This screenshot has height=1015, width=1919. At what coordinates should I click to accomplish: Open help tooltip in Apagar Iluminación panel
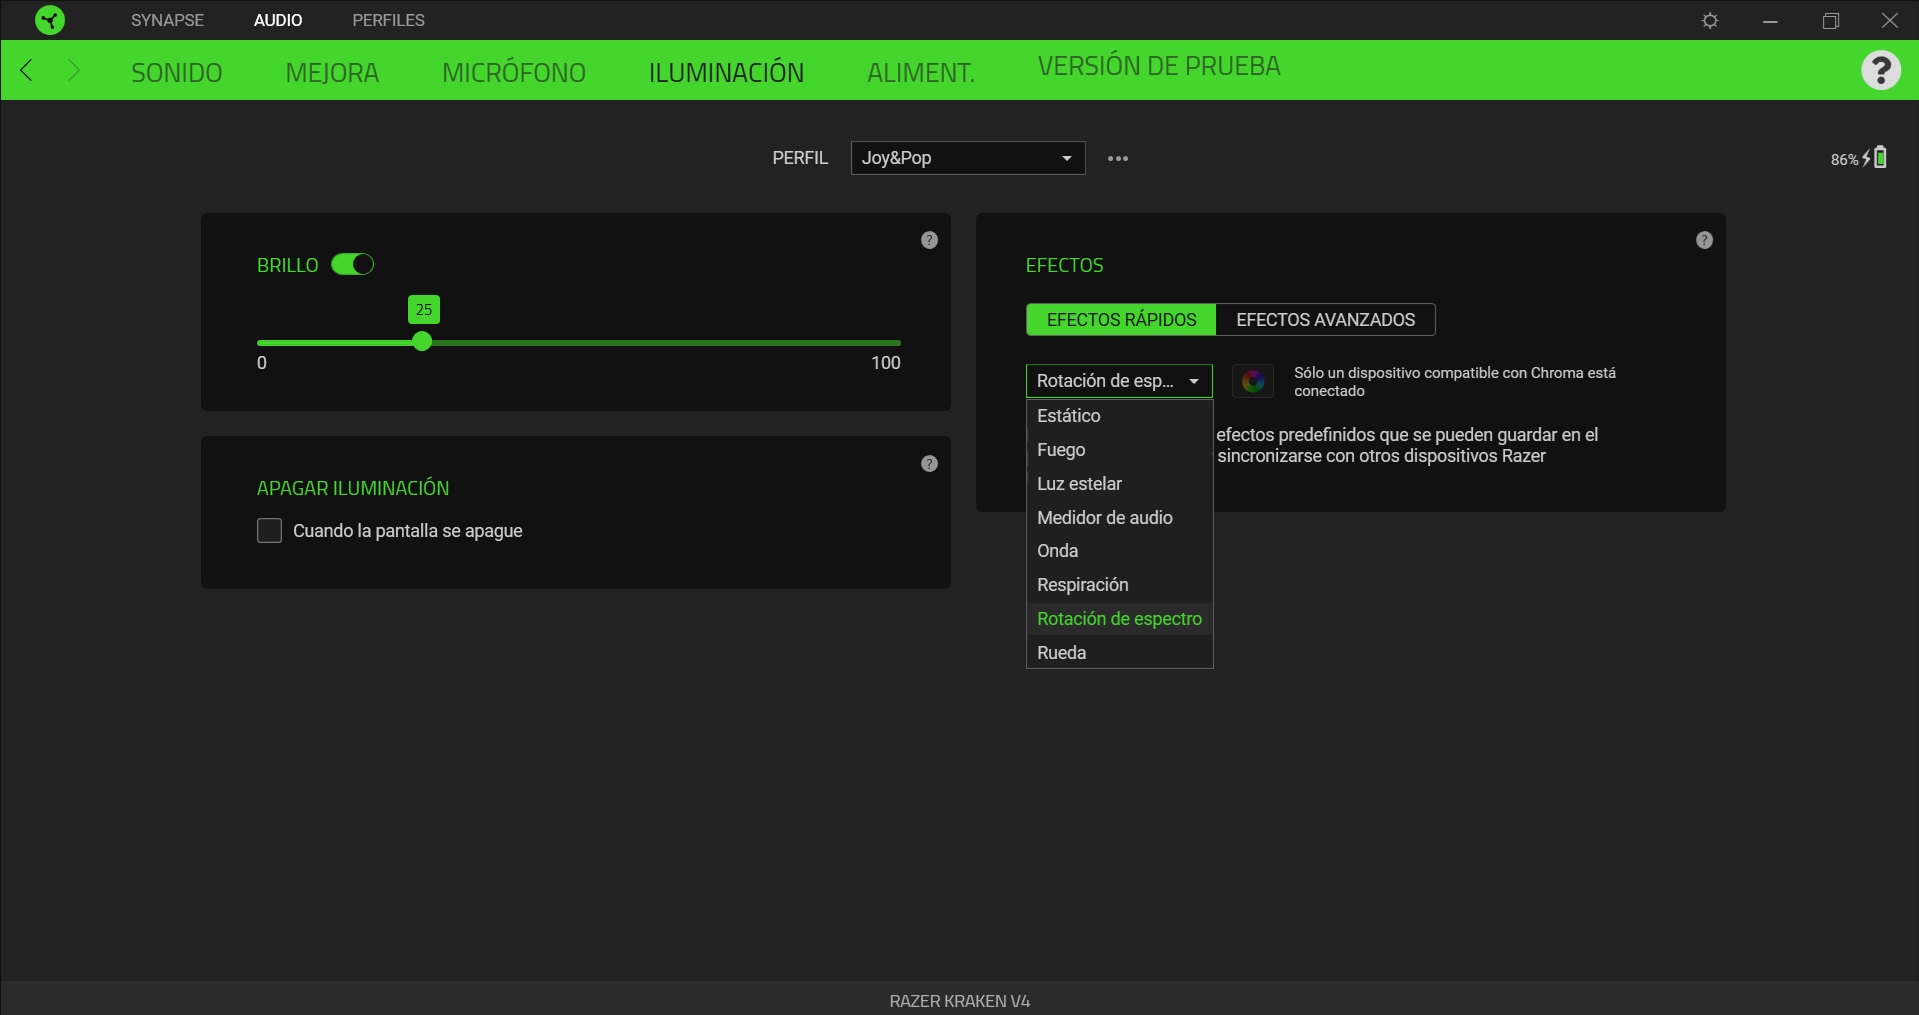coord(929,464)
